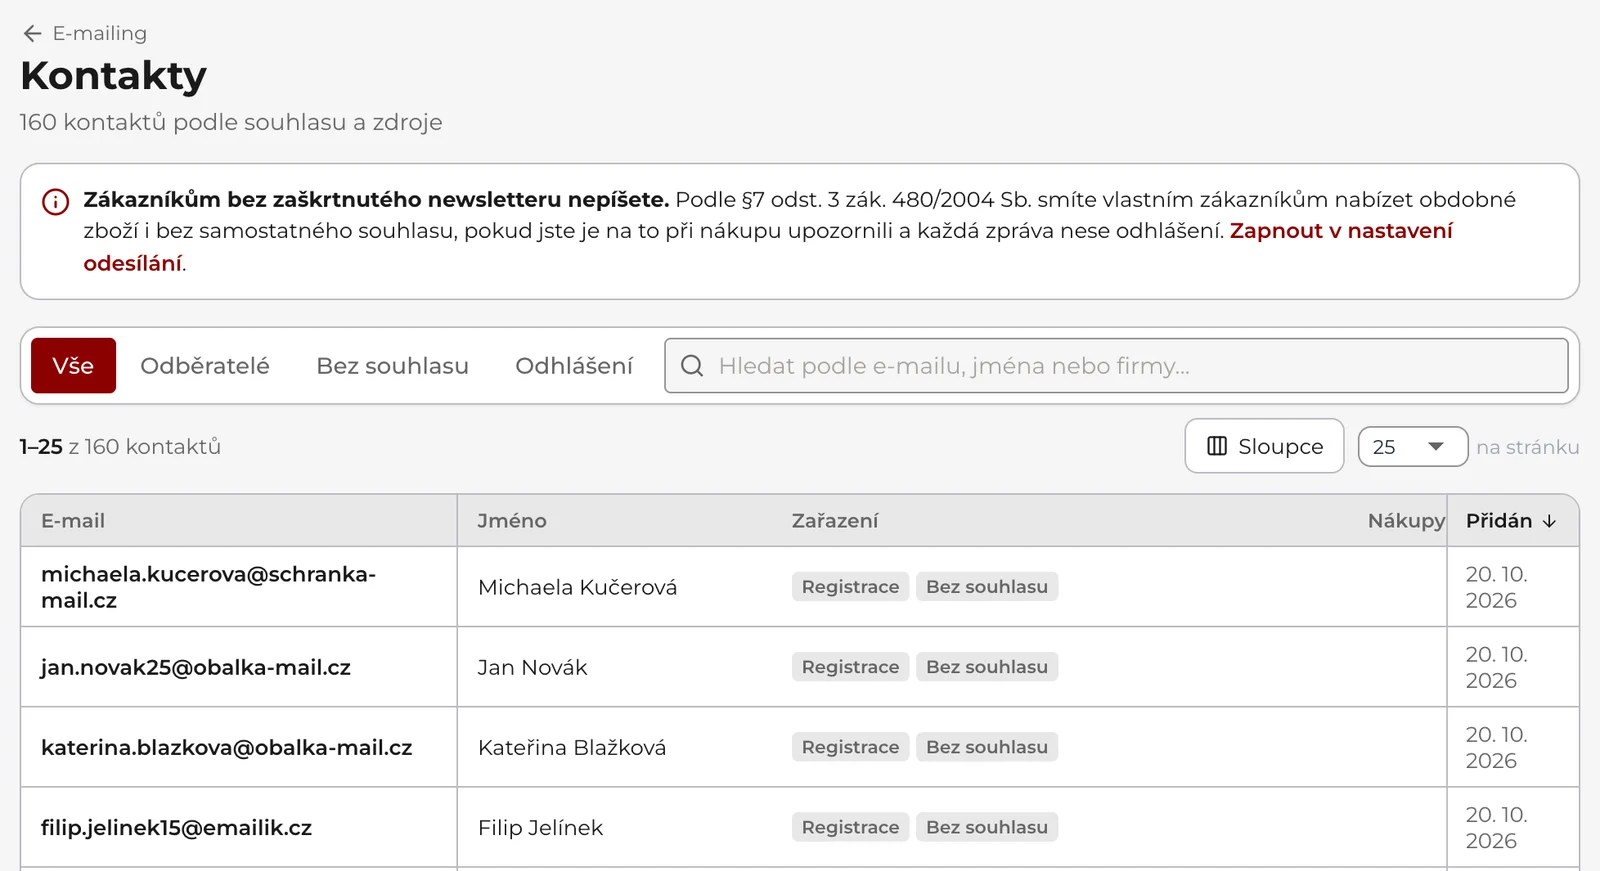Open the Odhlášení tab
1600x871 pixels.
point(574,366)
